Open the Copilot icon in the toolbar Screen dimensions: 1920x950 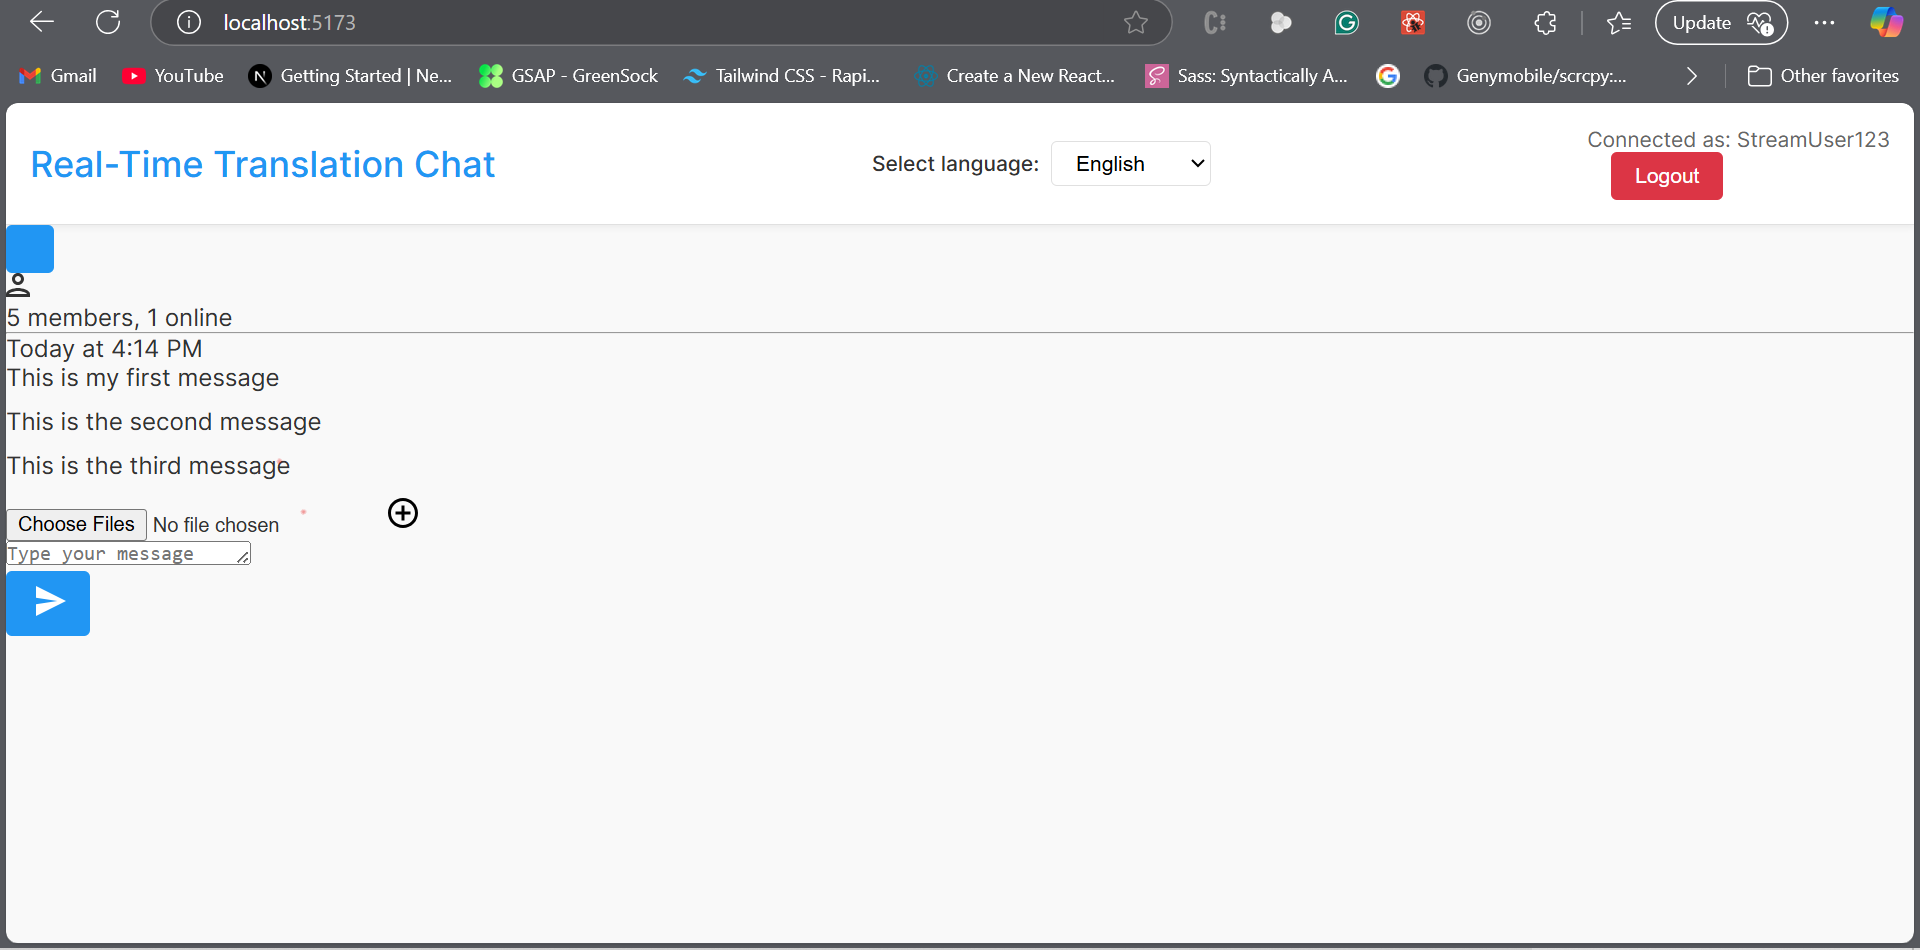pyautogui.click(x=1886, y=22)
